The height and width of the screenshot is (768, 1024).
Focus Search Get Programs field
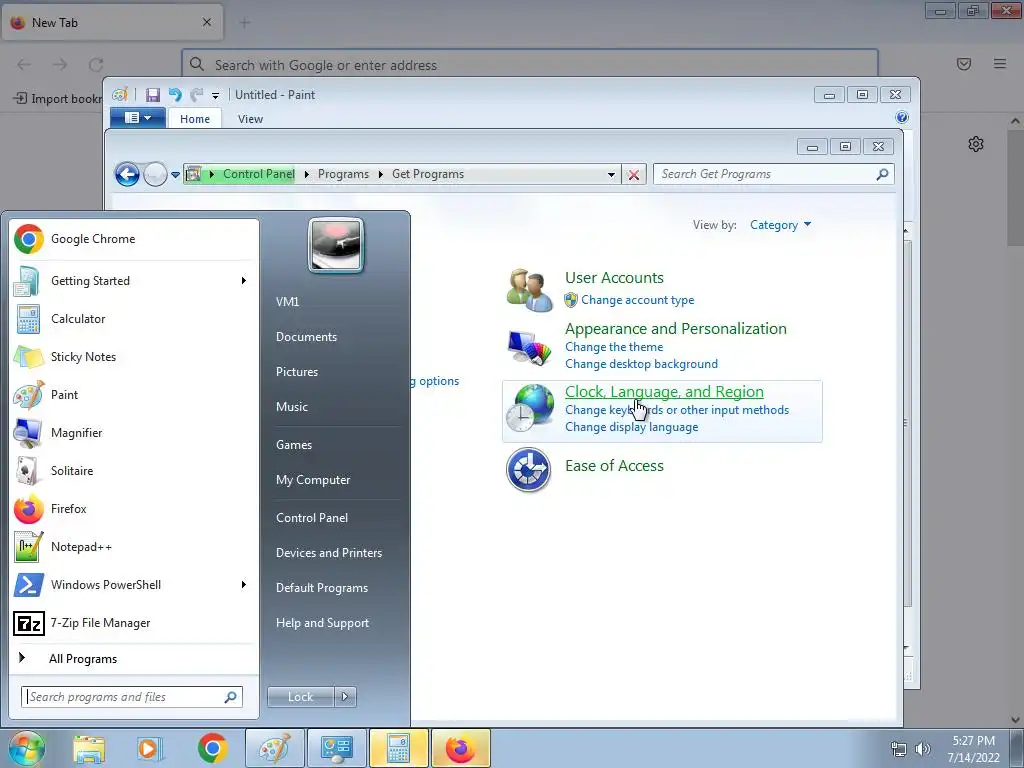[773, 174]
